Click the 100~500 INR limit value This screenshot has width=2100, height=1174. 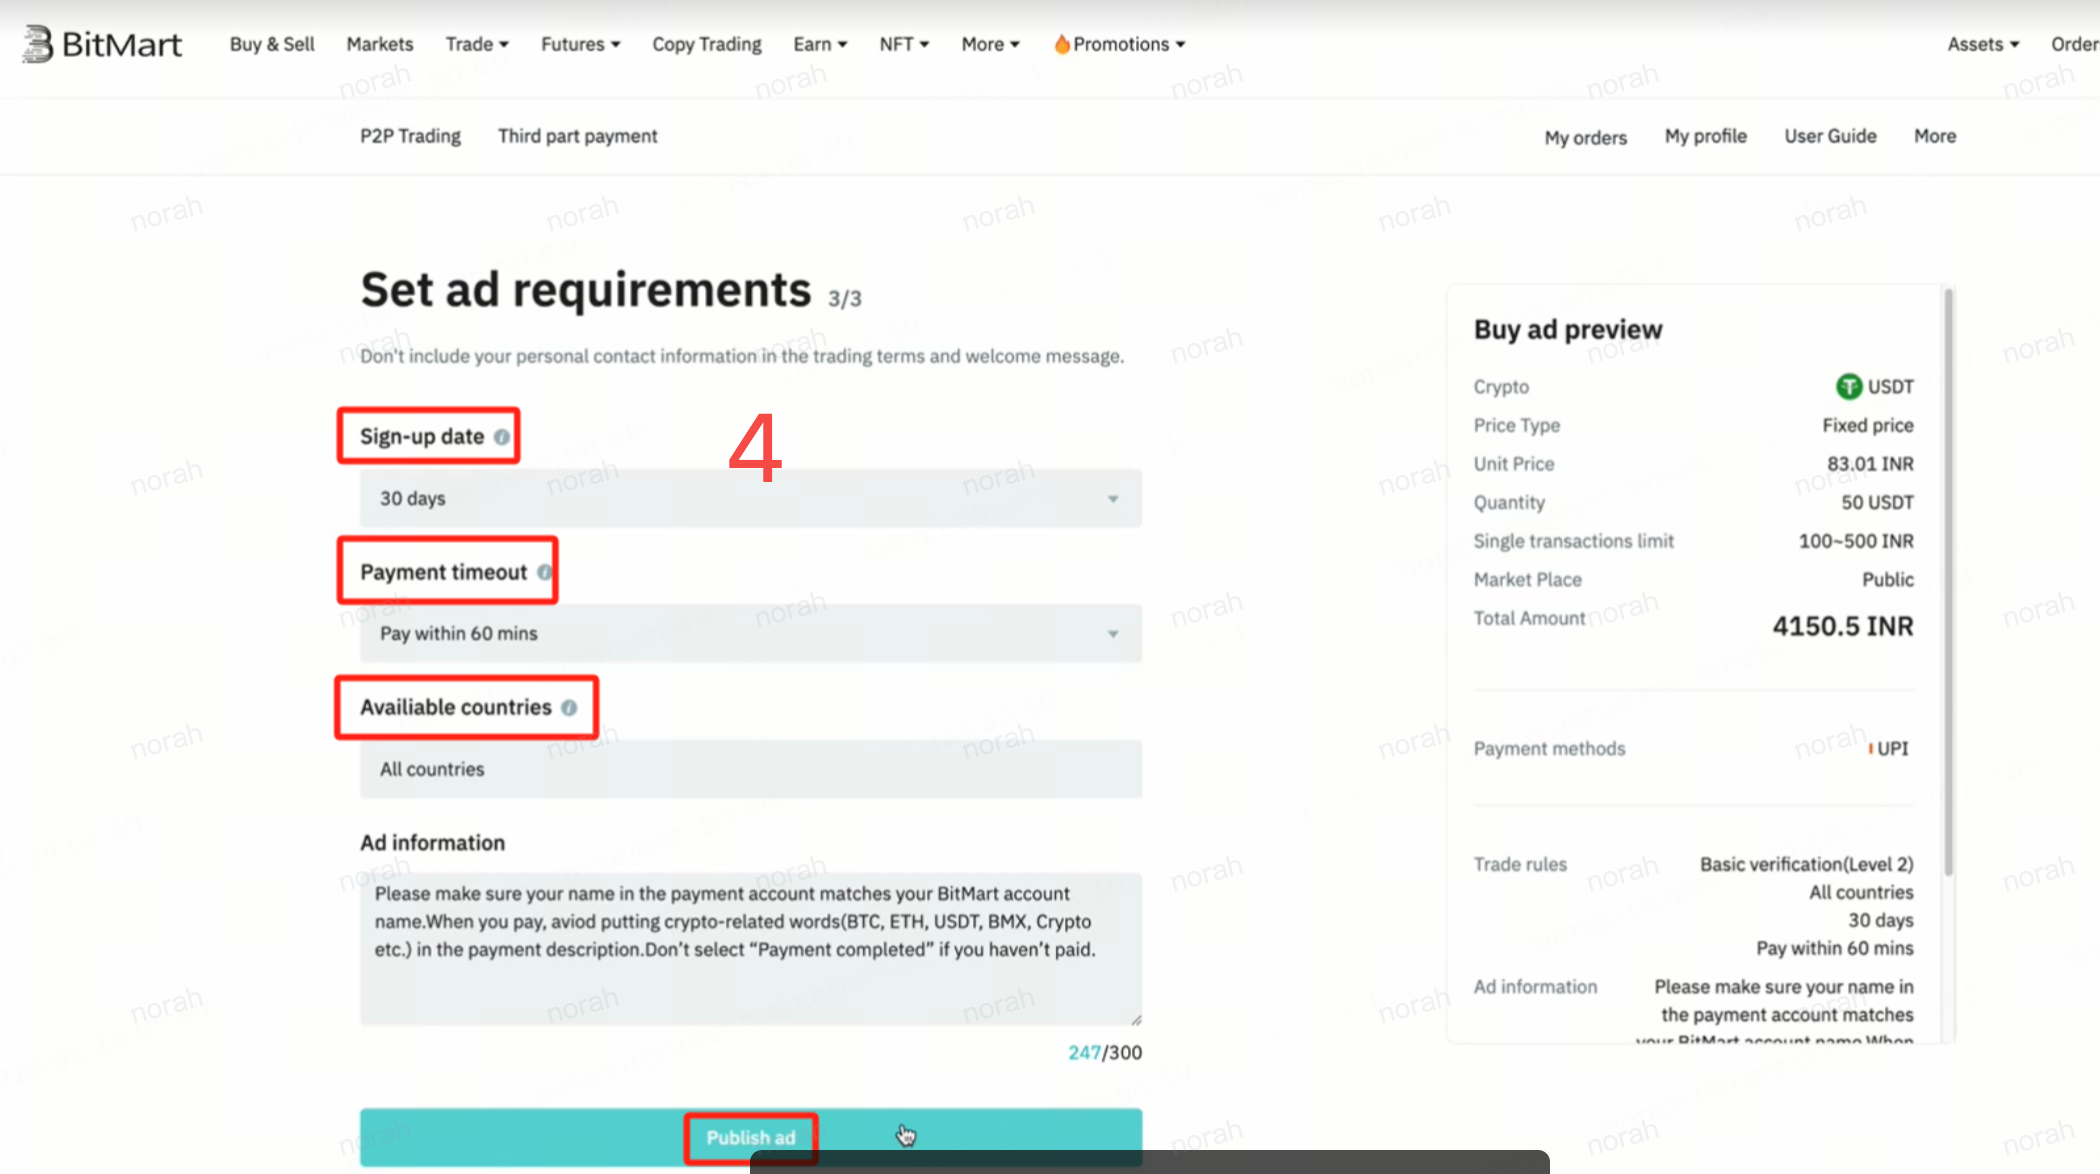click(x=1856, y=541)
